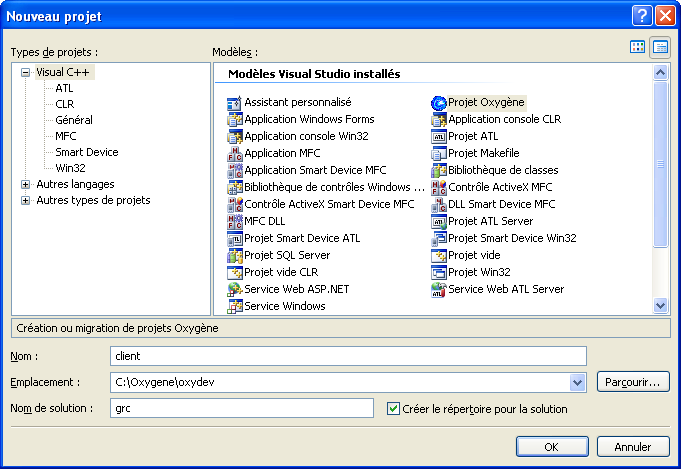Pick the Application console CLR icon
The image size is (681, 469).
[438, 119]
